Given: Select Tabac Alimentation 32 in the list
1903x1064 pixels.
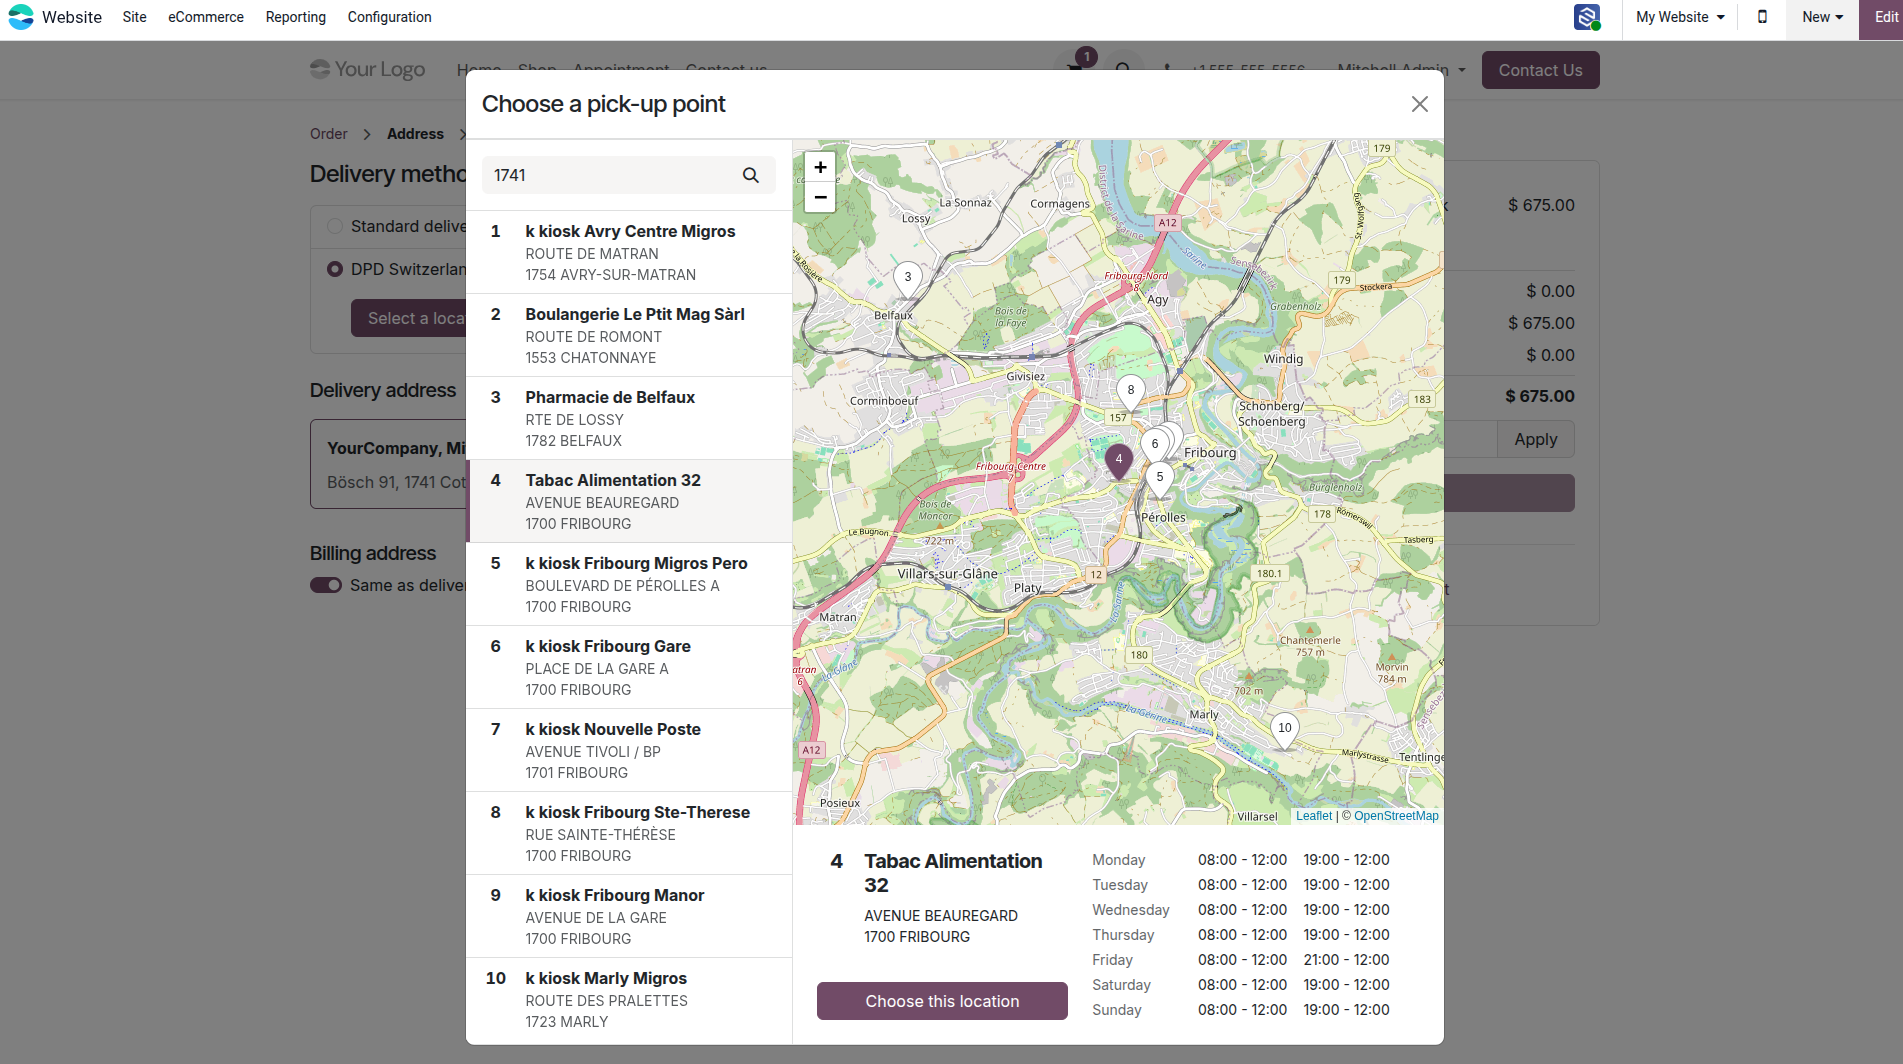Looking at the screenshot, I should point(629,501).
